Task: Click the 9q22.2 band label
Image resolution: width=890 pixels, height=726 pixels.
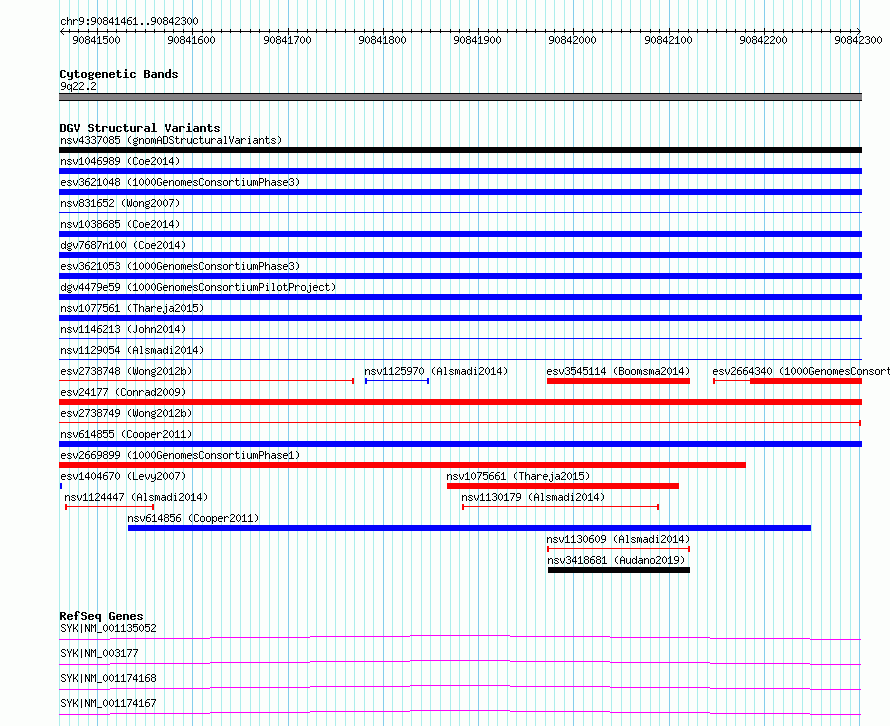Action: pos(78,86)
